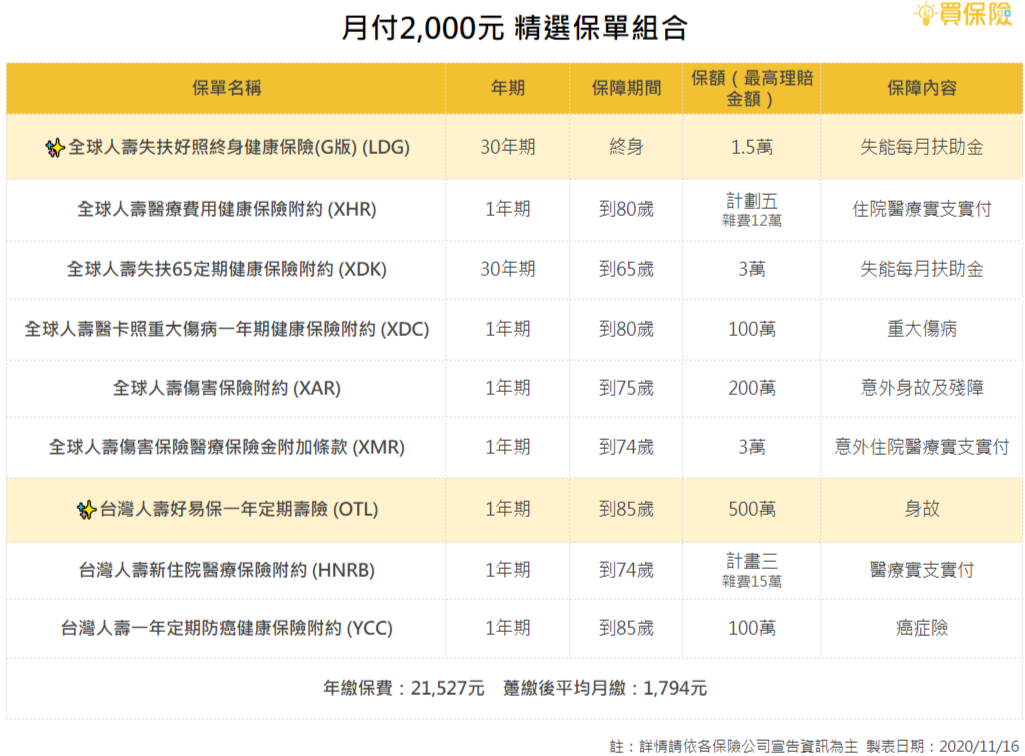Click 到80歲 in the XHR row
The width and height of the screenshot is (1025, 756).
click(626, 209)
